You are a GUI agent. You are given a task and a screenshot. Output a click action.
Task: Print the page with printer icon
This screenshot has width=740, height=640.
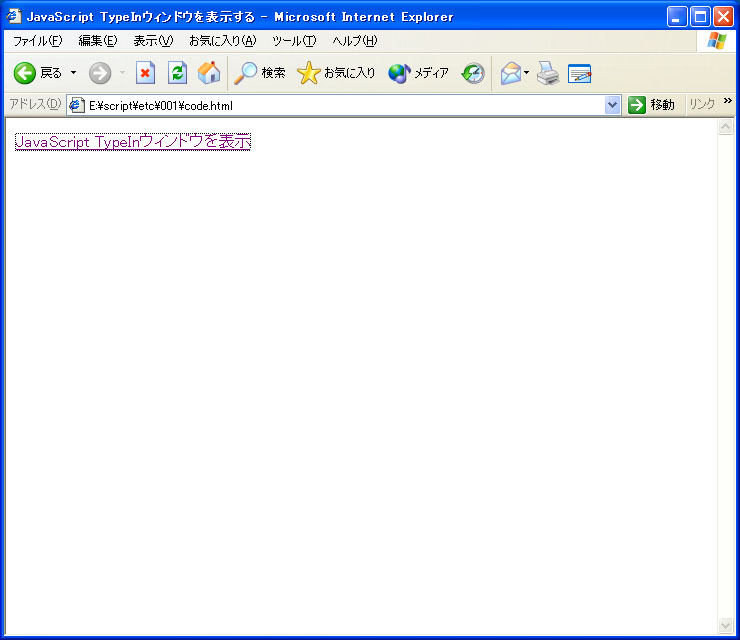pos(548,73)
